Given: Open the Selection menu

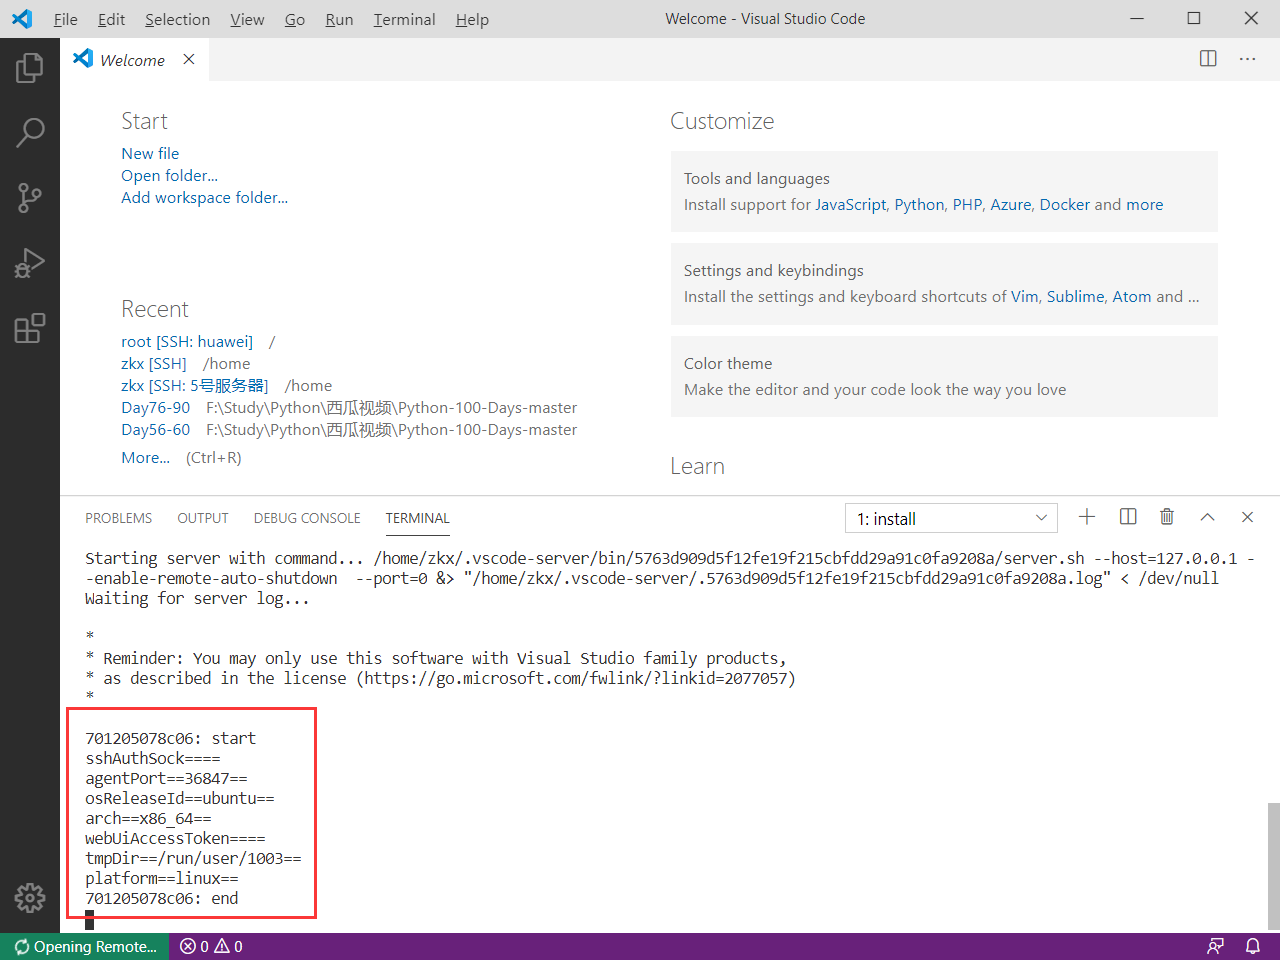Looking at the screenshot, I should [x=178, y=19].
